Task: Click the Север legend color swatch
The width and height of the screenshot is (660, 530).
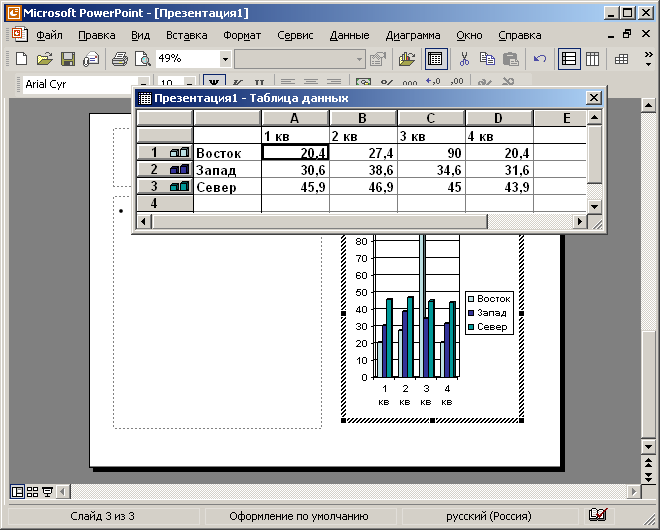Action: [471, 327]
